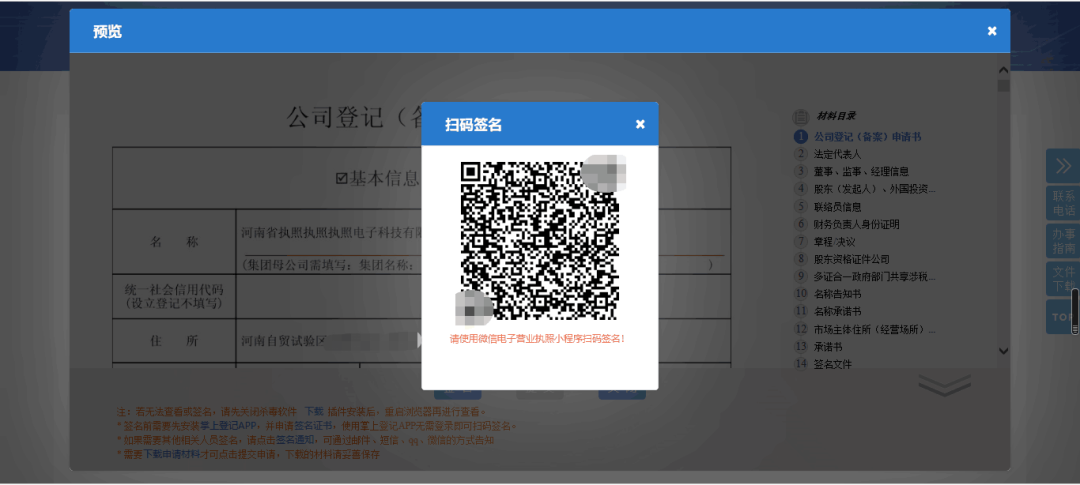
Task: Open 名称承诺书 document entry
Action: click(x=838, y=311)
